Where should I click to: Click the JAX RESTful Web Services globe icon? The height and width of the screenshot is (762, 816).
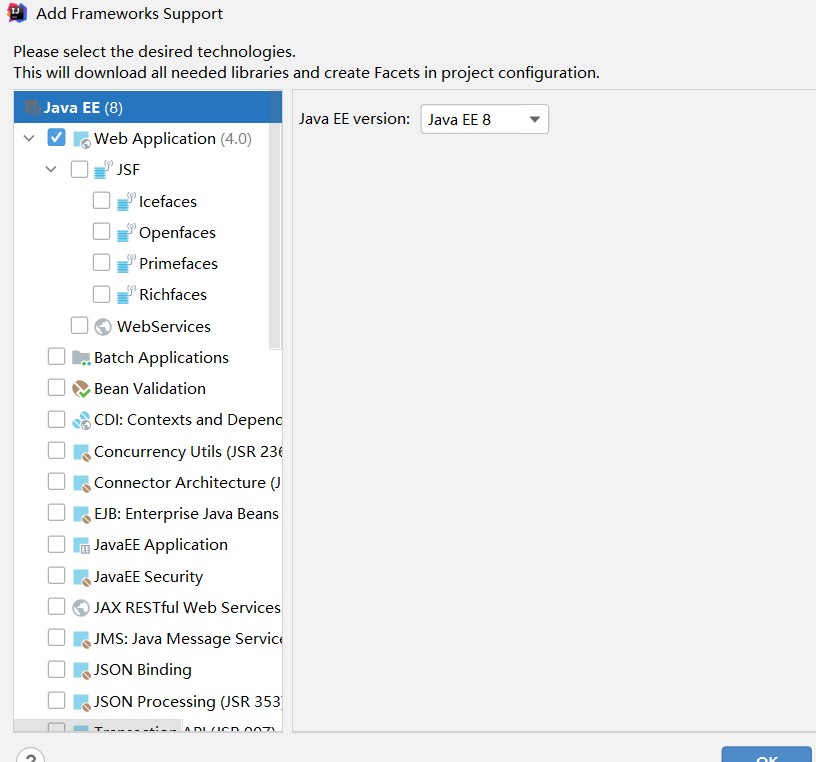pos(81,607)
